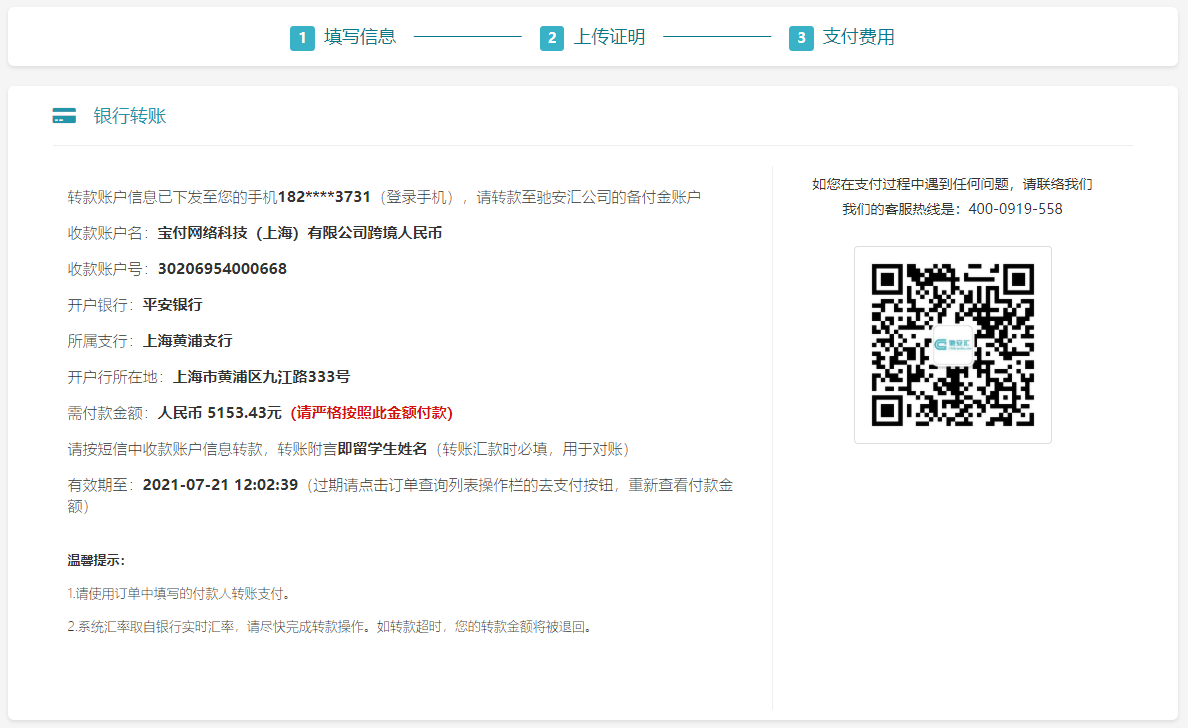Click step 3 number badge
Image resolution: width=1188 pixels, height=728 pixels.
tap(801, 38)
